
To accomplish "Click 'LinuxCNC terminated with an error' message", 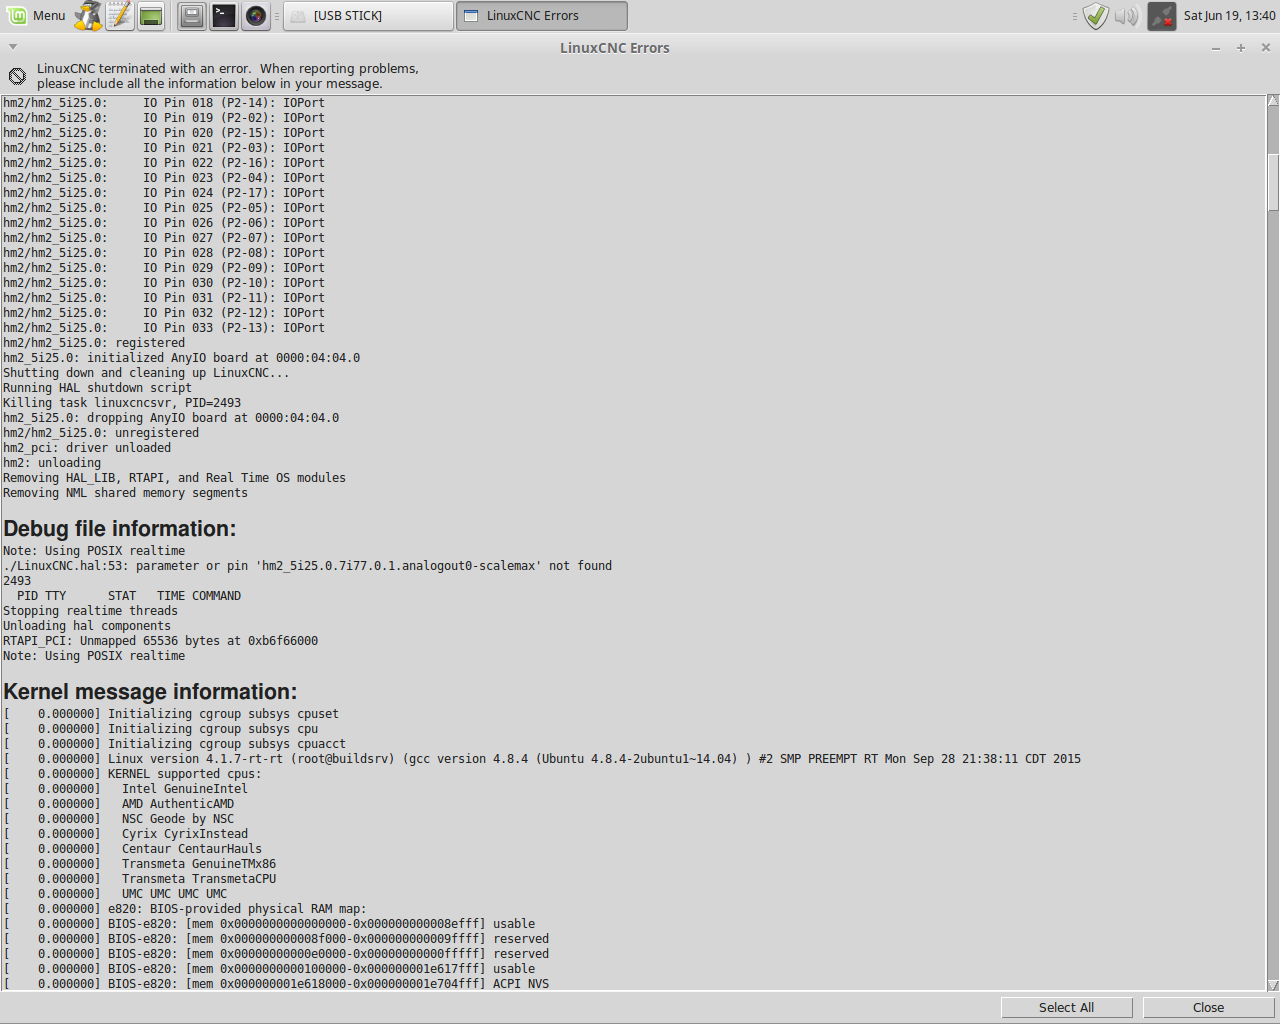I will (x=228, y=76).
